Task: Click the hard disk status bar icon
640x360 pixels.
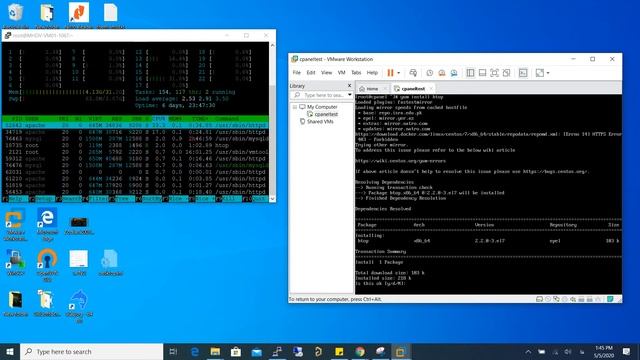Action: pos(539,299)
